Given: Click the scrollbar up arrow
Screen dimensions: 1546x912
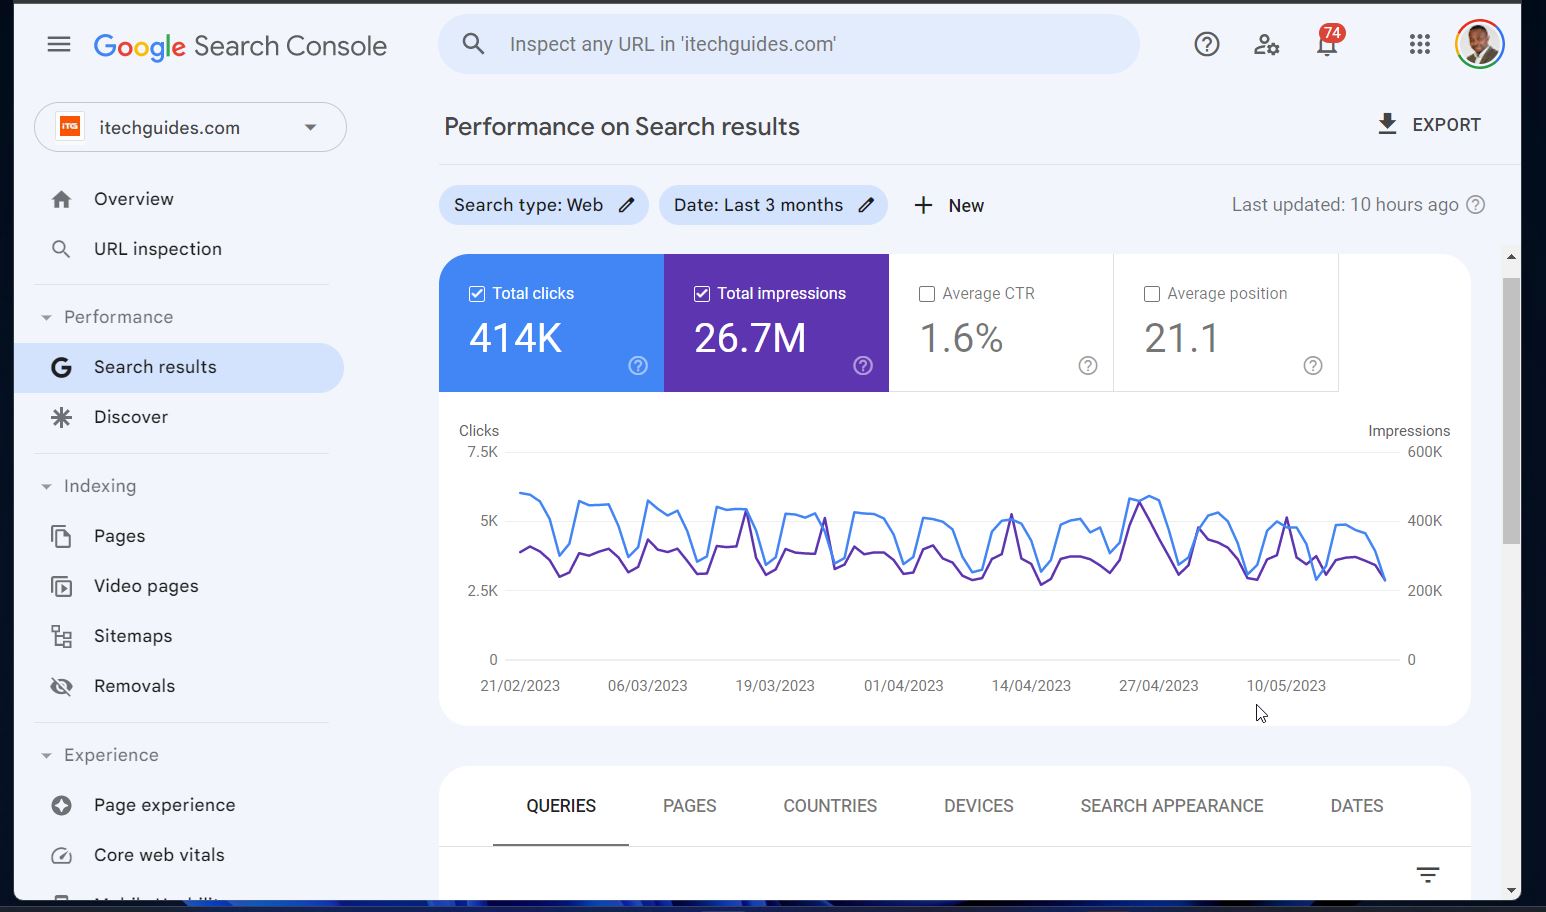Looking at the screenshot, I should 1511,257.
